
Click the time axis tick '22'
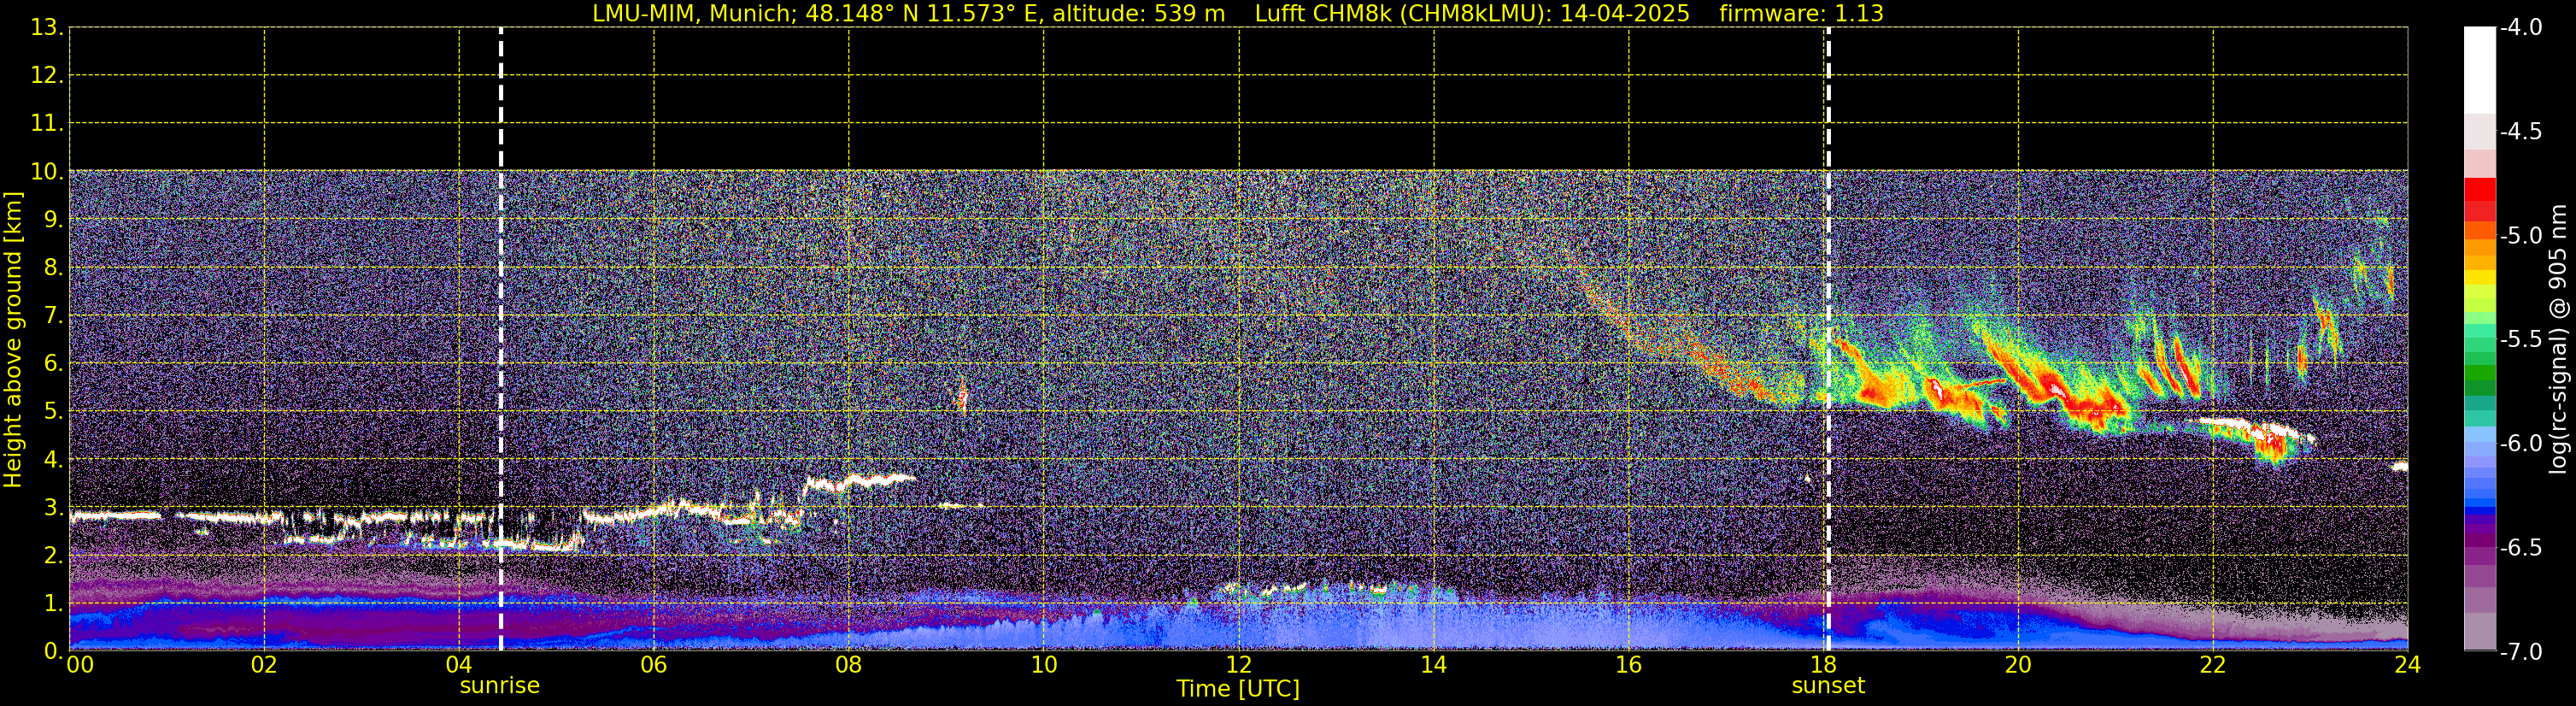2213,665
